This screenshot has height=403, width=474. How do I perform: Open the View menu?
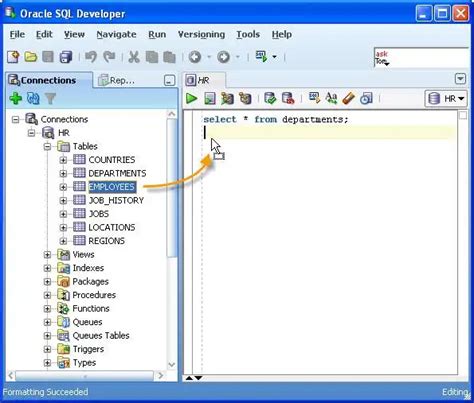(74, 34)
